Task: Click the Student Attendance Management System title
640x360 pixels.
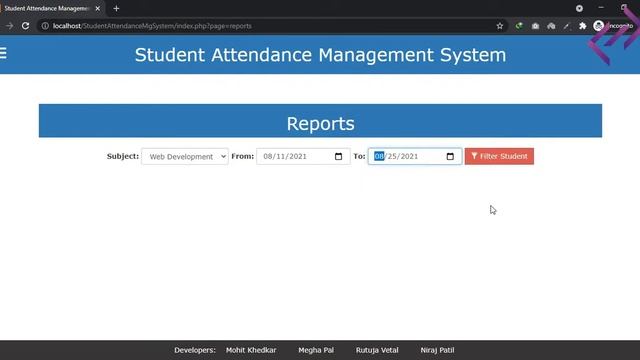Action: pyautogui.click(x=320, y=55)
